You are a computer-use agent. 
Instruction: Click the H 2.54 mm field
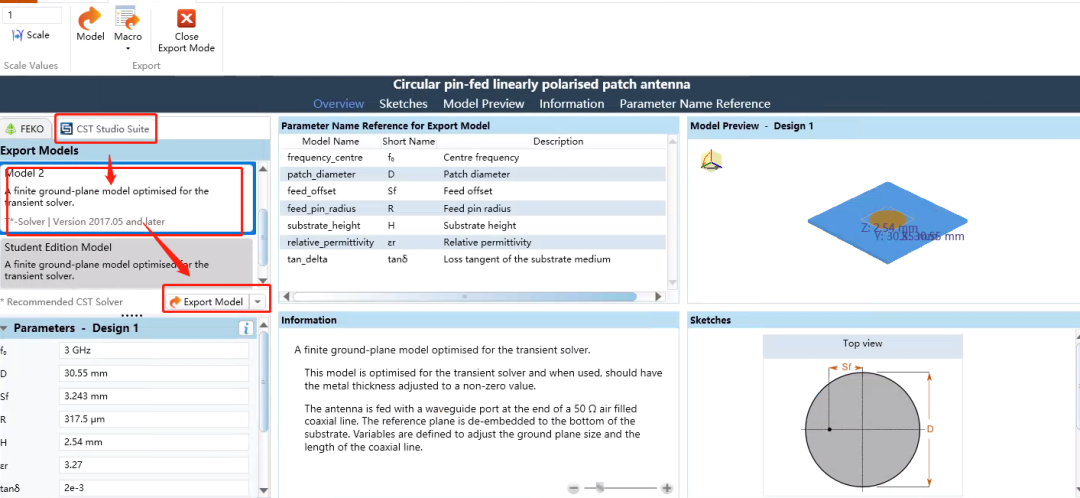(154, 442)
